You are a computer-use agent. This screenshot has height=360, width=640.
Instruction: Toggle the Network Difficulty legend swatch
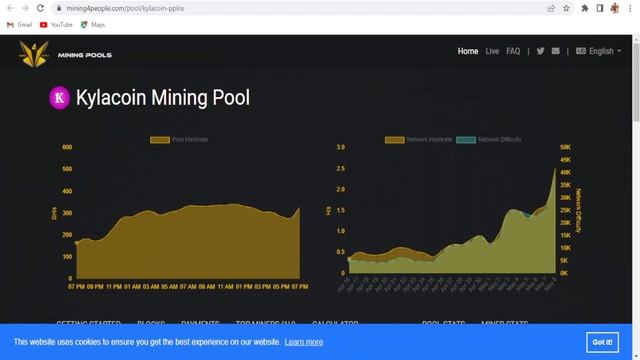(x=466, y=140)
